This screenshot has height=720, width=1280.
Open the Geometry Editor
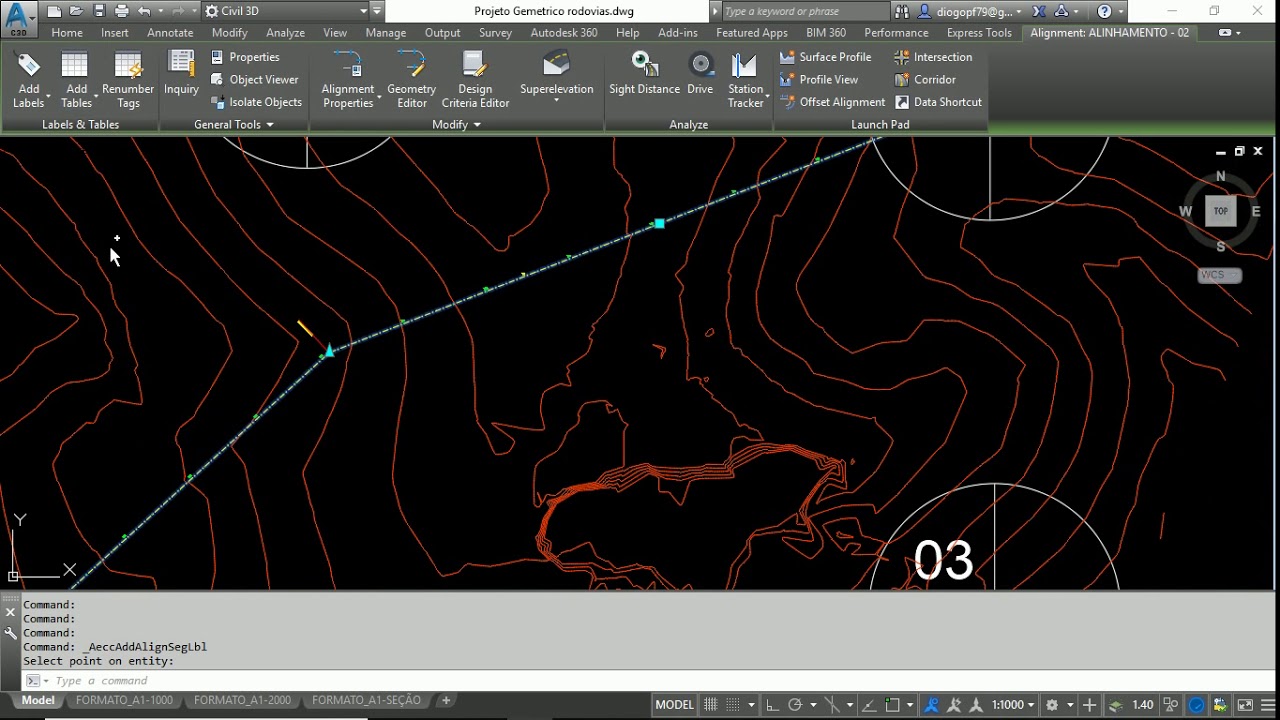411,80
